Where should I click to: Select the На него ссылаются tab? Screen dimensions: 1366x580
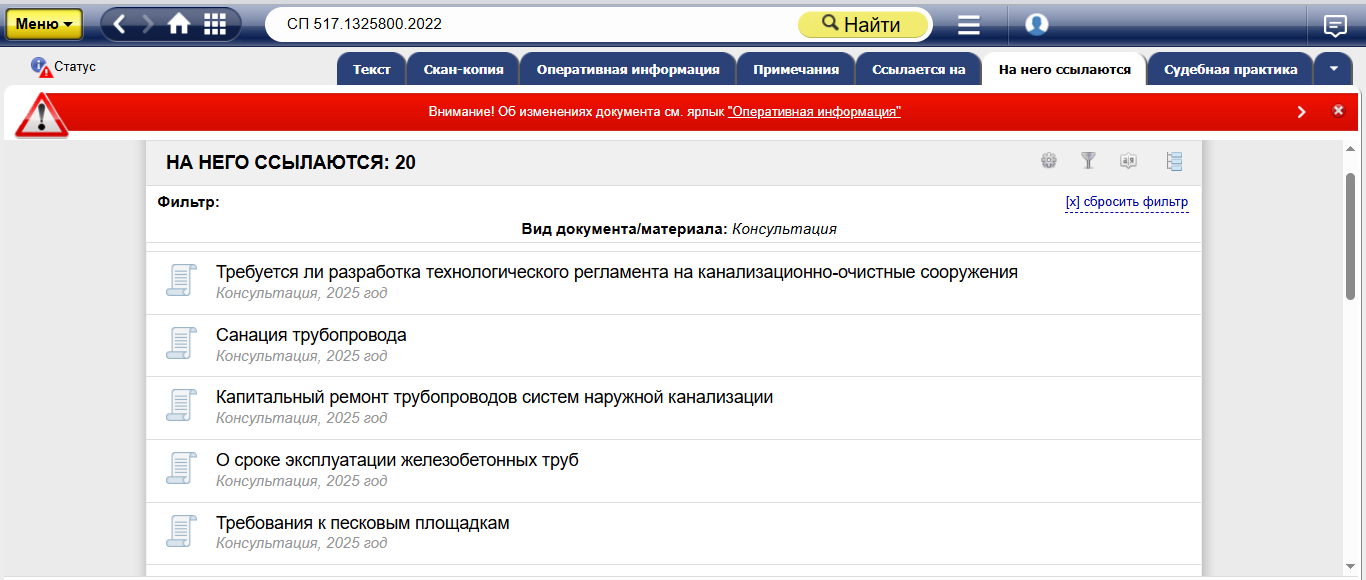pos(1065,70)
